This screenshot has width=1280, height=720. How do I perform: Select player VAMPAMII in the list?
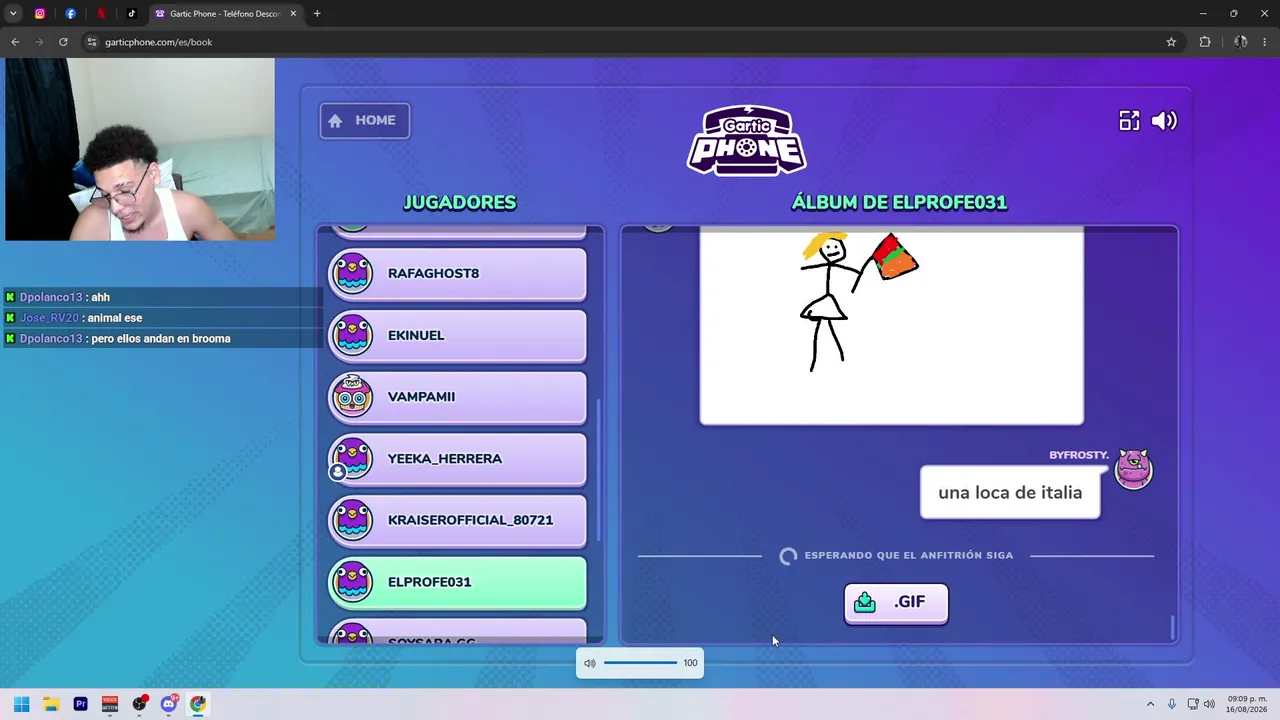point(457,397)
